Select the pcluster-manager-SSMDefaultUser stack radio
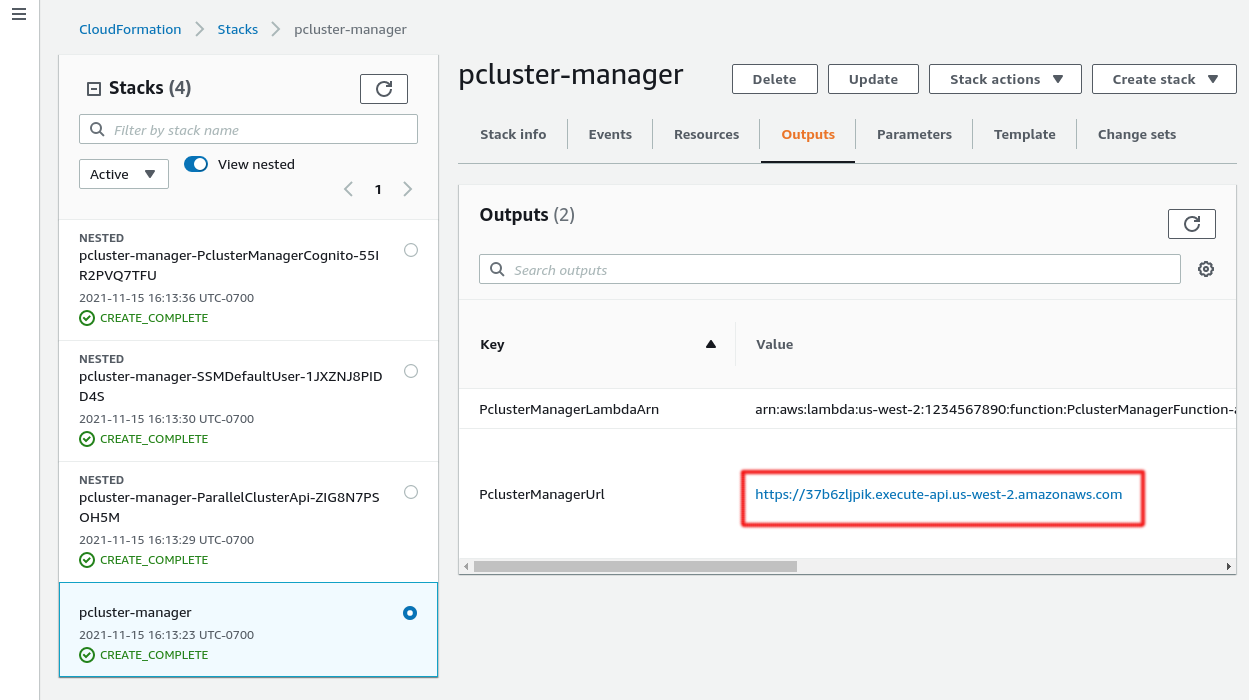Image resolution: width=1249 pixels, height=700 pixels. point(411,371)
